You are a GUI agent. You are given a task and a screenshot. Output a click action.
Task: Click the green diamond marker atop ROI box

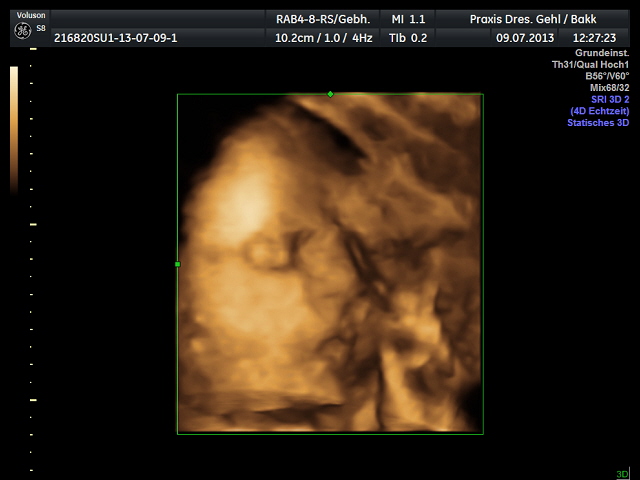[330, 94]
